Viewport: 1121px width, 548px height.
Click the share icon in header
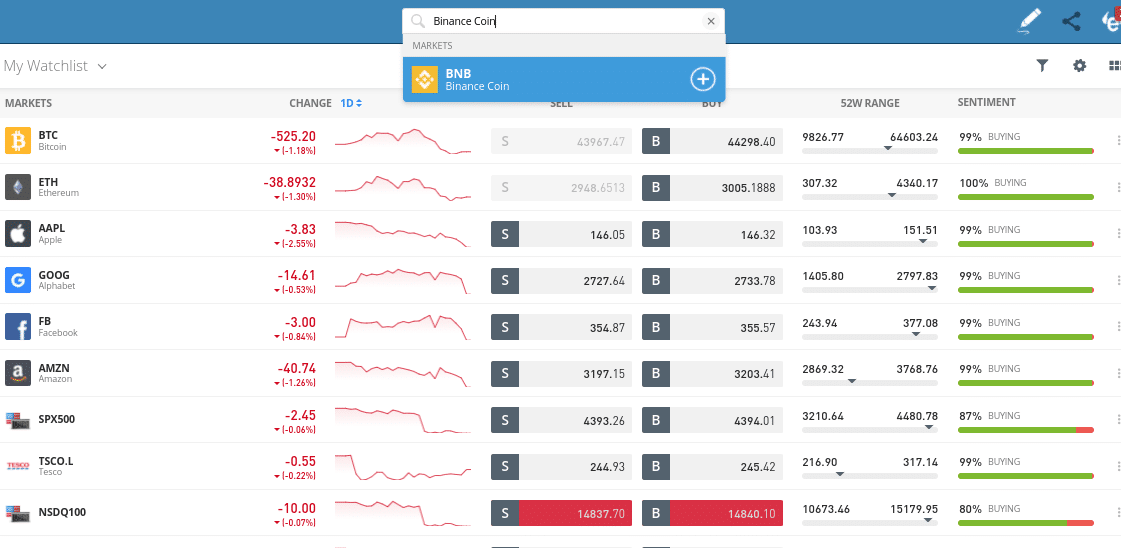pyautogui.click(x=1071, y=21)
